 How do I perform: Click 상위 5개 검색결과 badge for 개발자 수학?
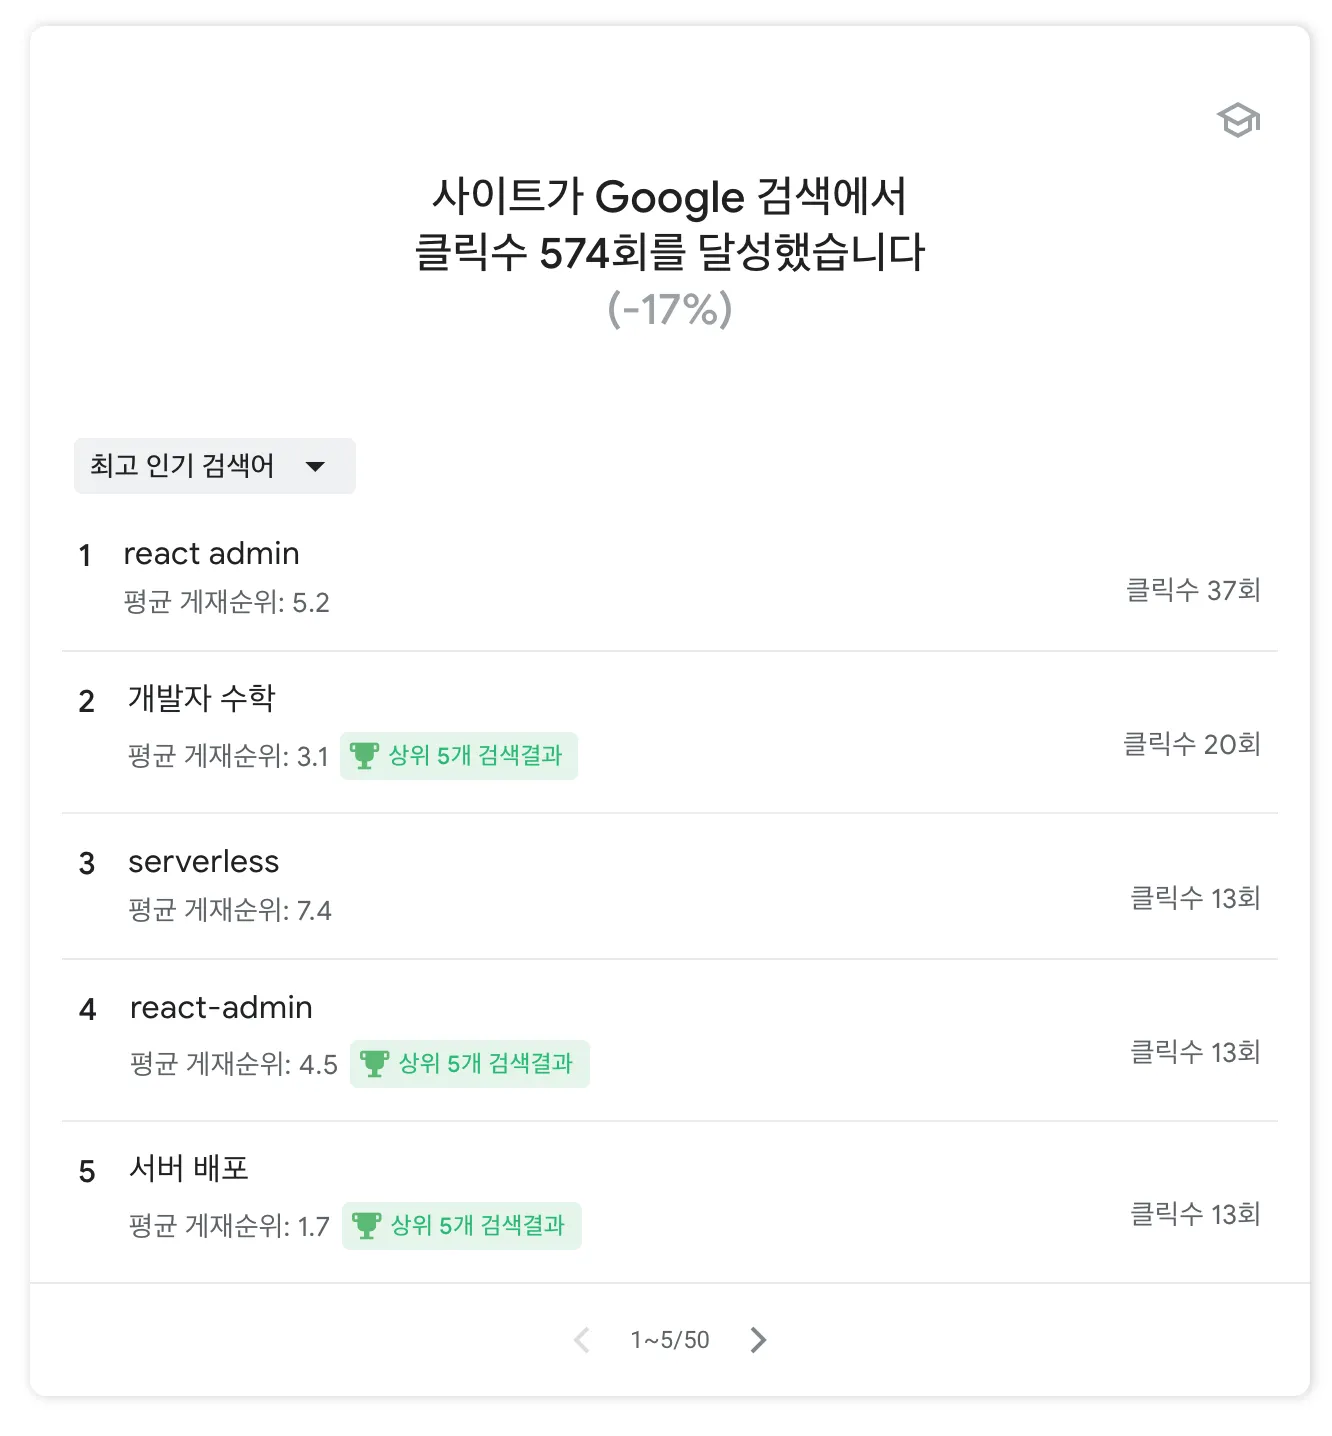click(459, 756)
